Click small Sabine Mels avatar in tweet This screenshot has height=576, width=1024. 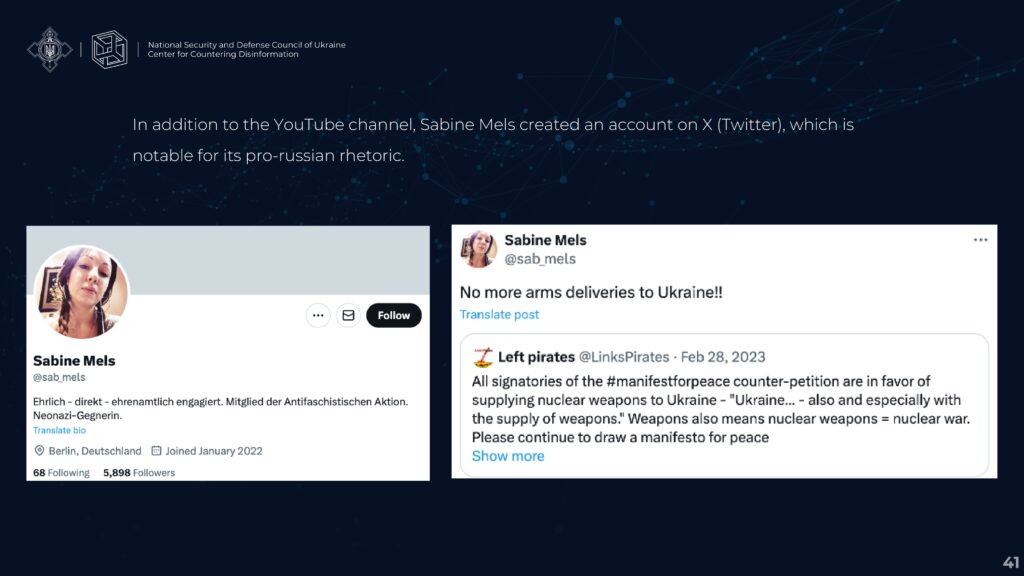(x=478, y=249)
